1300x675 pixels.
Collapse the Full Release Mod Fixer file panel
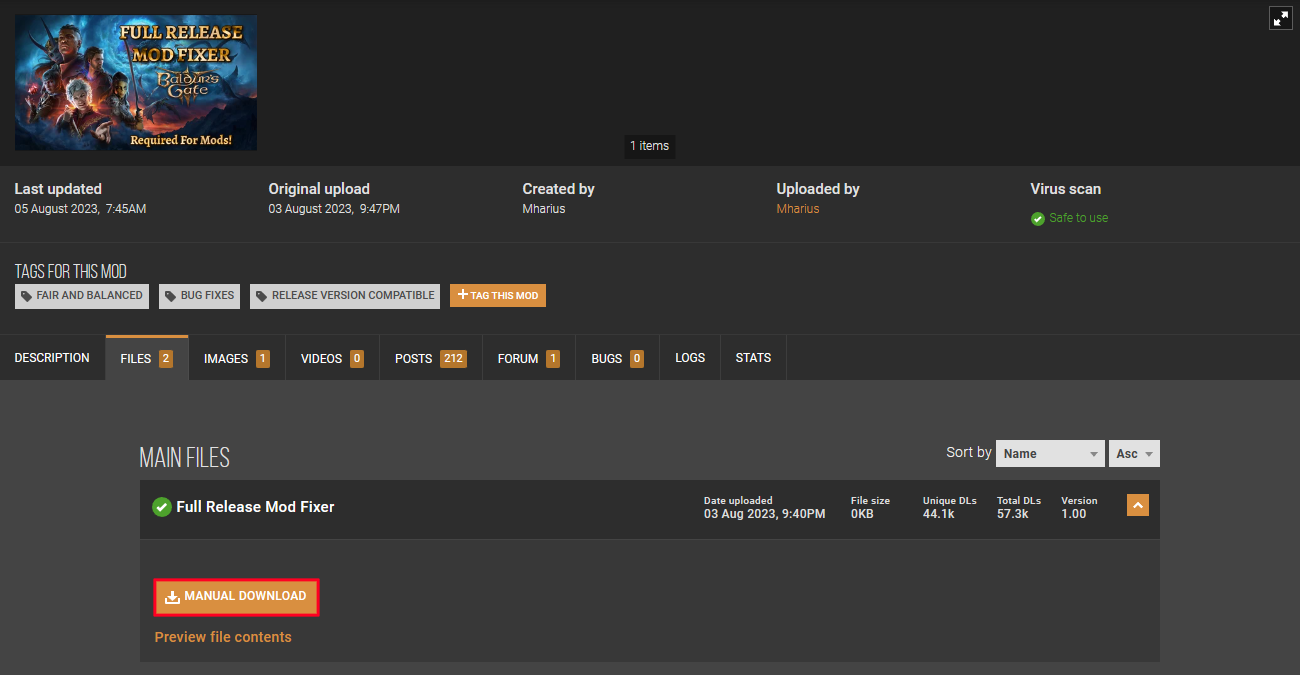[1138, 505]
